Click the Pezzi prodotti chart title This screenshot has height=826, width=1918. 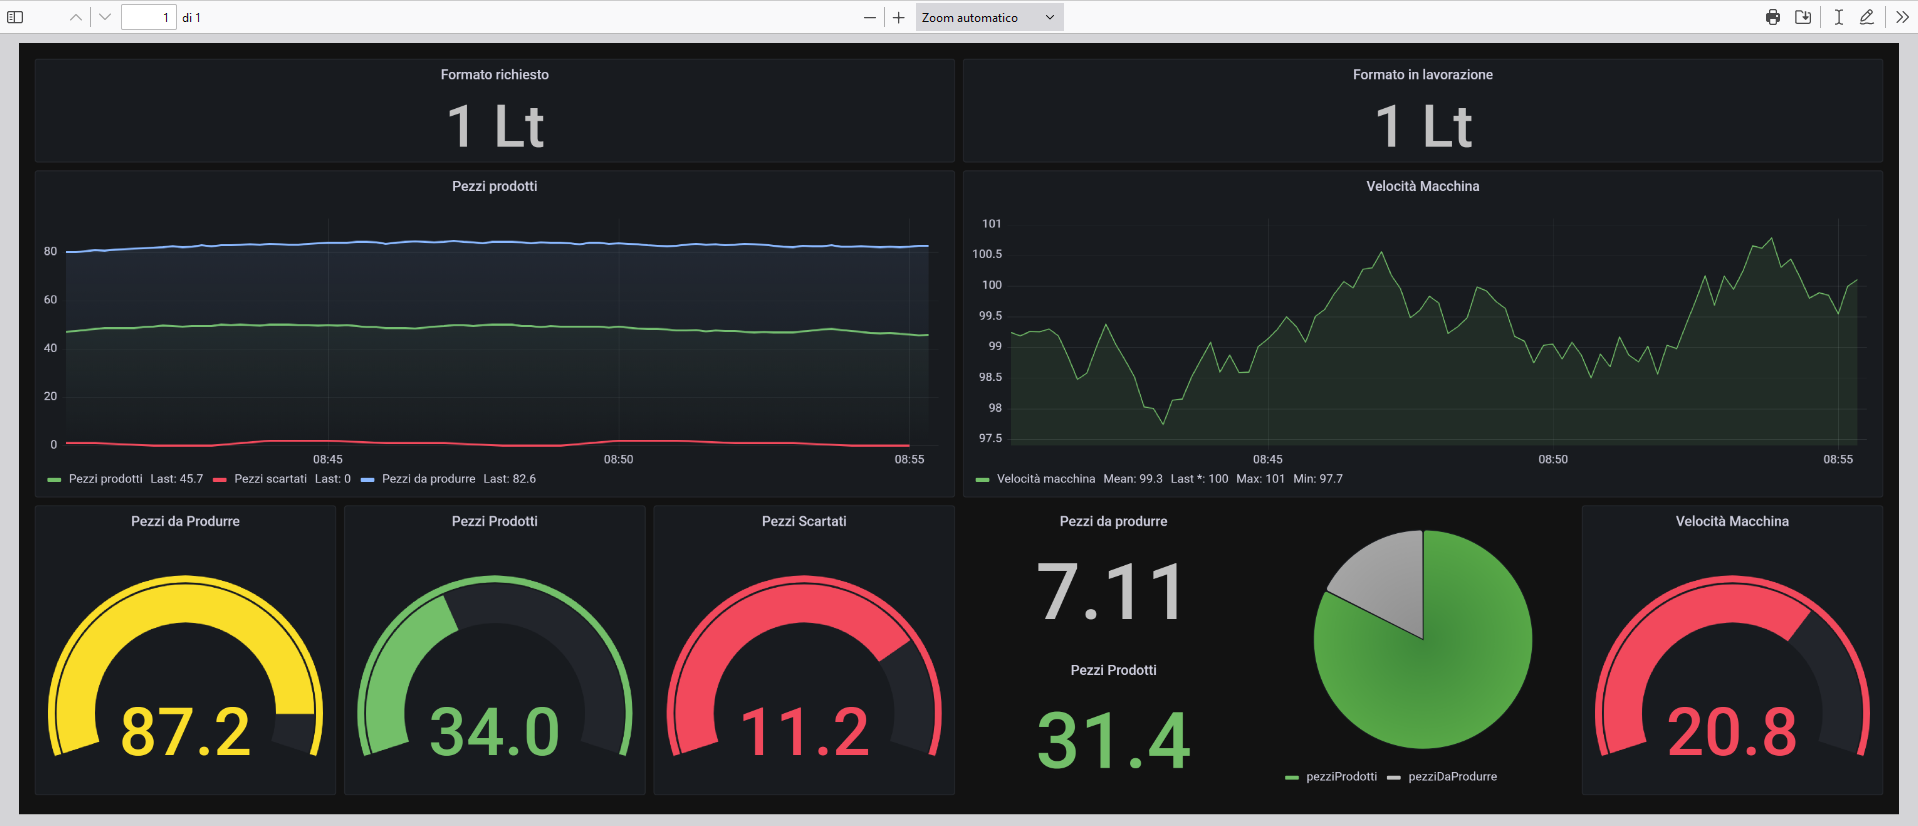[494, 186]
